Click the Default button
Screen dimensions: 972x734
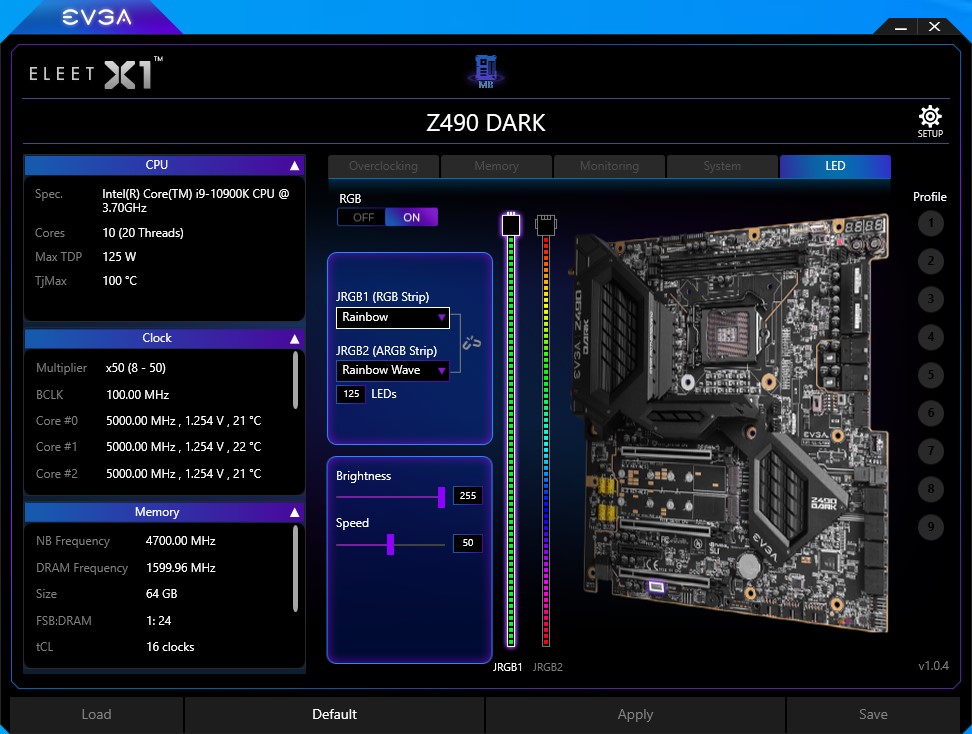(334, 714)
